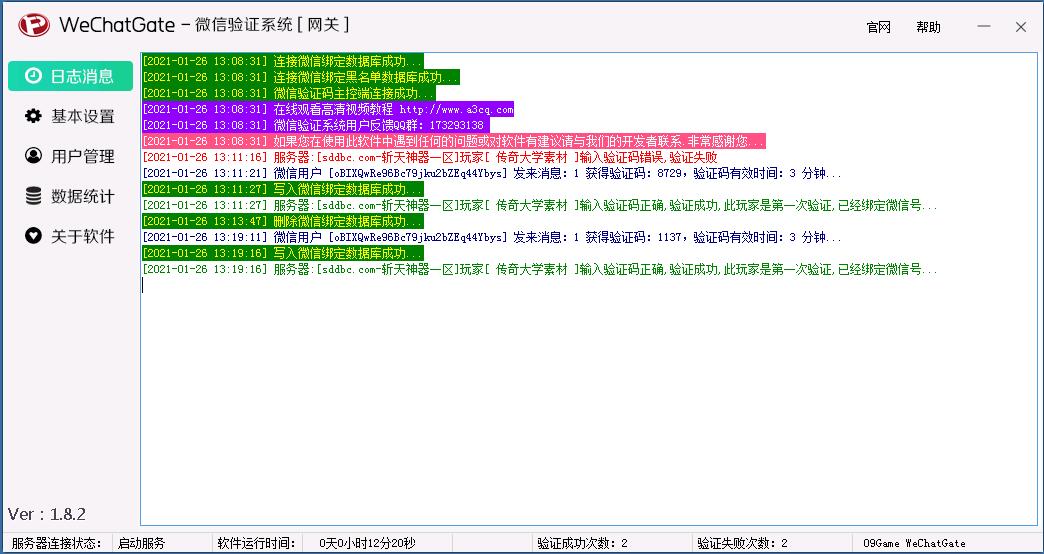Image resolution: width=1044 pixels, height=554 pixels.
Task: Click the pink developer contact notice line
Action: coord(453,141)
